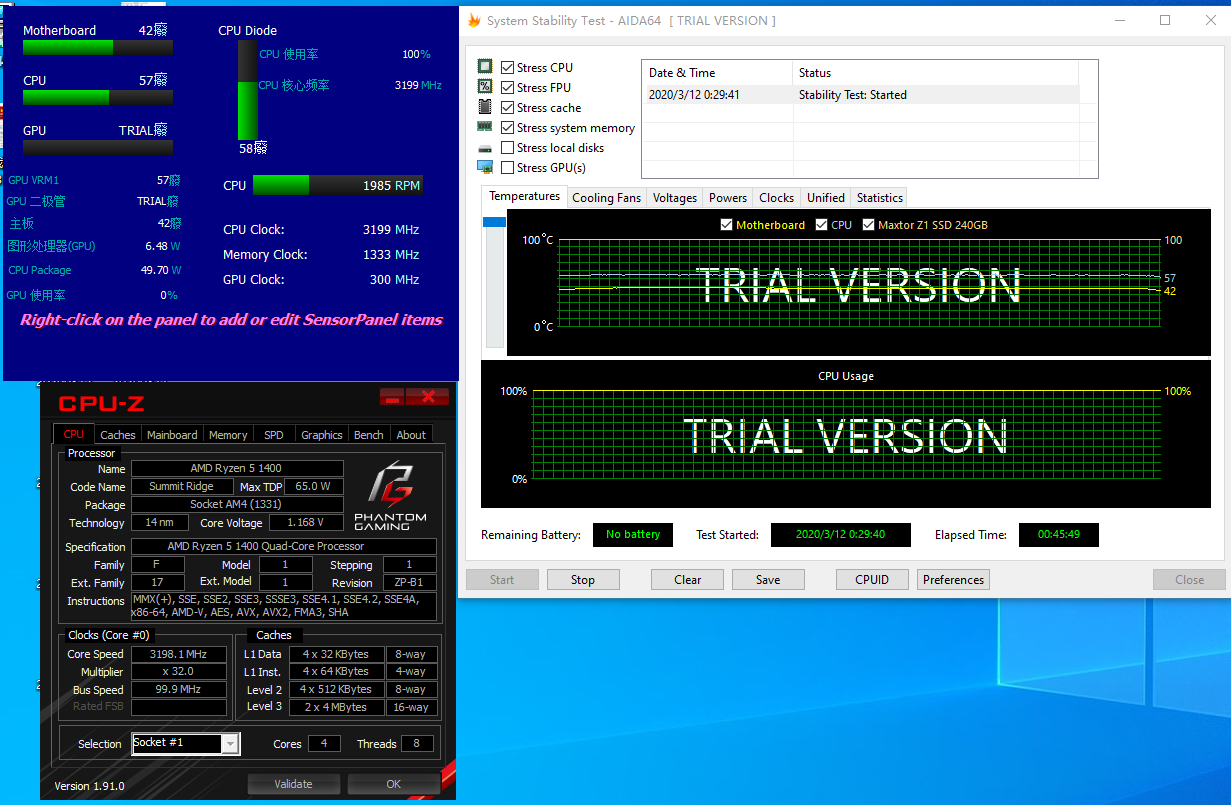
Task: Minimize the System Stability Test window
Action: coord(1119,20)
